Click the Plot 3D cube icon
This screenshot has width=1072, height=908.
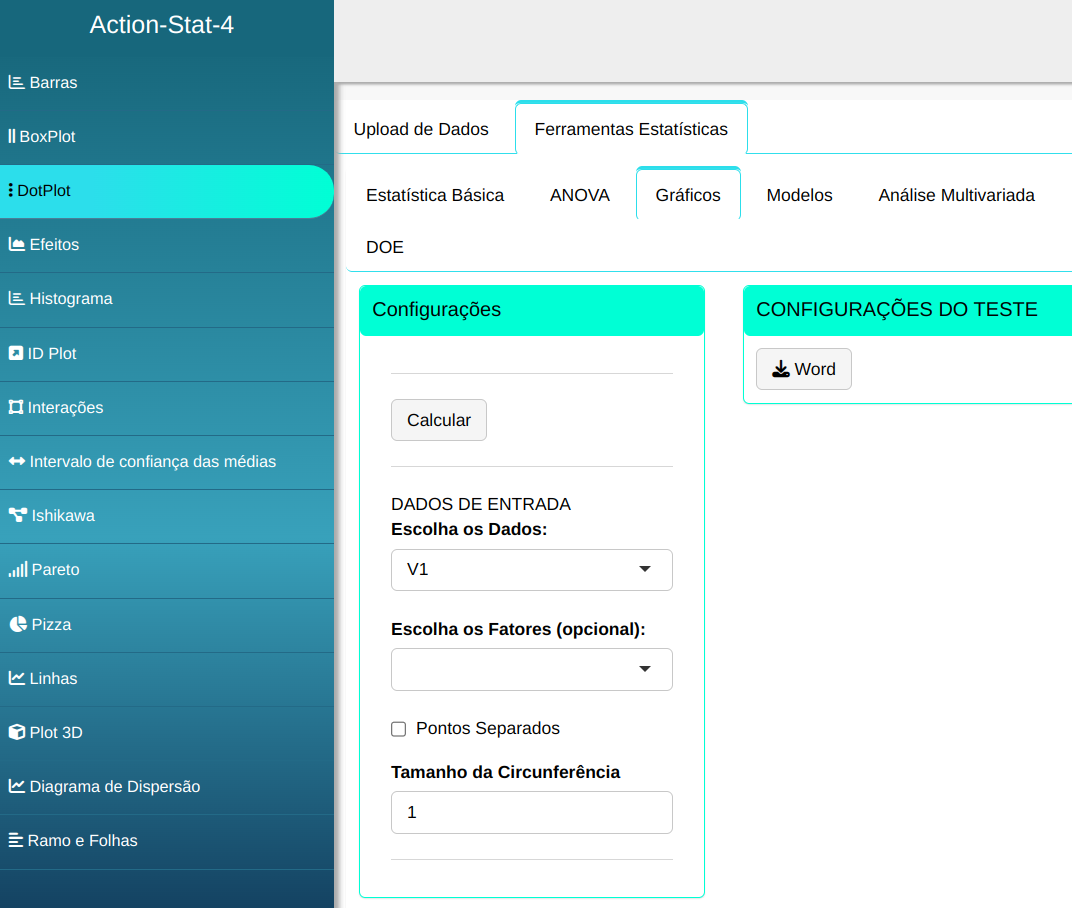(x=17, y=733)
